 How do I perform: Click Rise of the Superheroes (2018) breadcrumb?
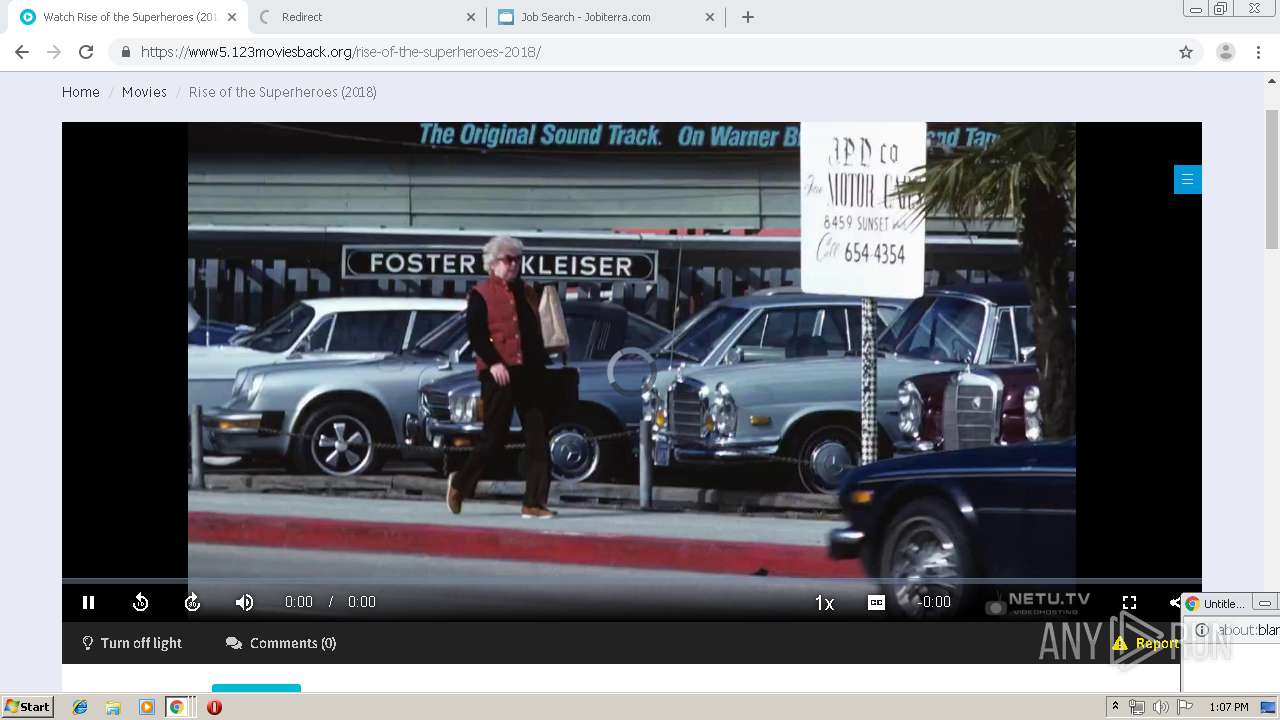(283, 92)
